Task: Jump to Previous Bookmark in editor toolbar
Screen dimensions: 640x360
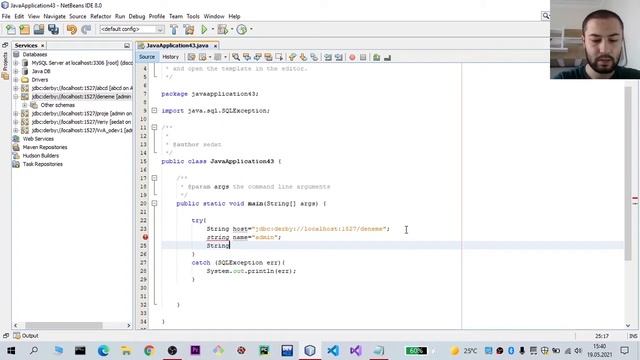Action: click(292, 57)
